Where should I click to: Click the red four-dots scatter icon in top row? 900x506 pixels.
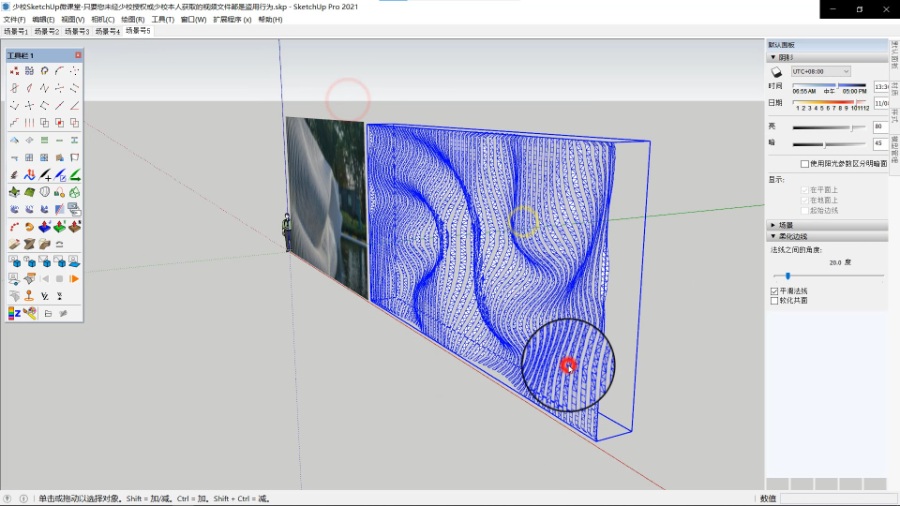tap(14, 71)
